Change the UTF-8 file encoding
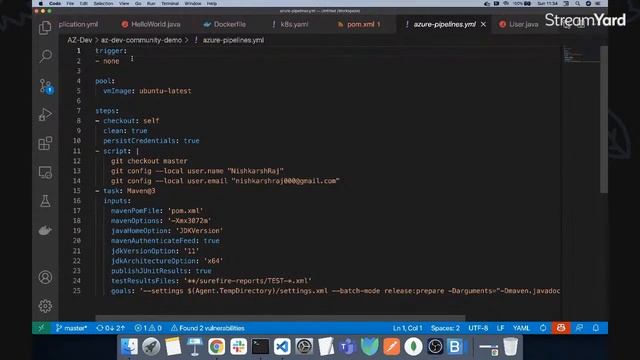This screenshot has height=360, width=640. tap(478, 328)
